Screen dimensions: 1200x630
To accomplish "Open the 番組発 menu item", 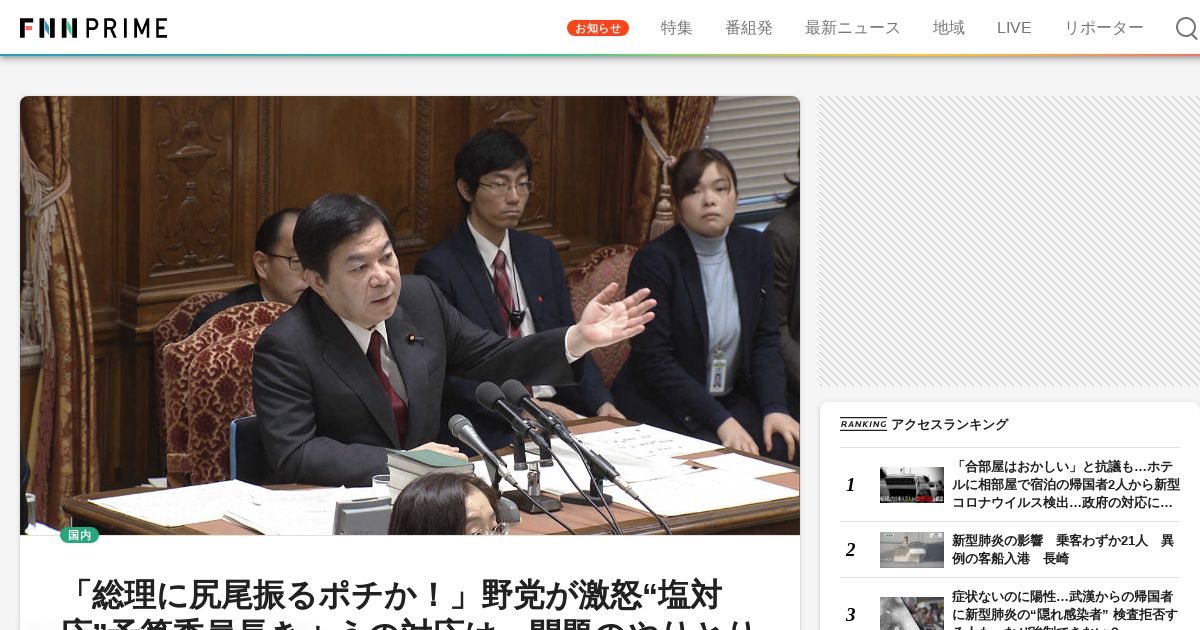I will [x=749, y=28].
